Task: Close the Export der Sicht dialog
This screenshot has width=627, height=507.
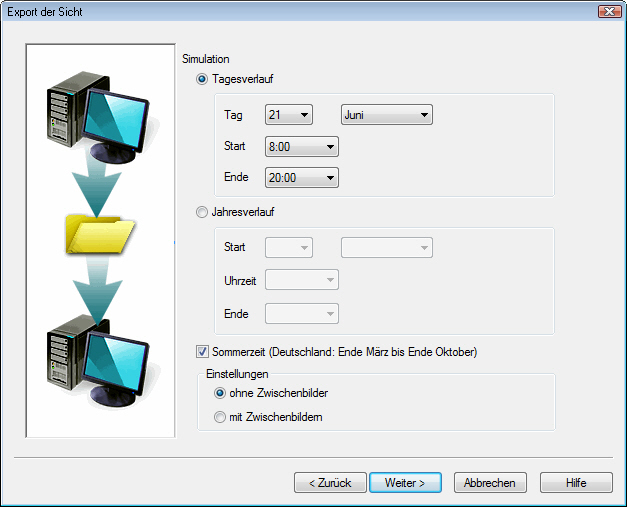Action: click(x=609, y=12)
